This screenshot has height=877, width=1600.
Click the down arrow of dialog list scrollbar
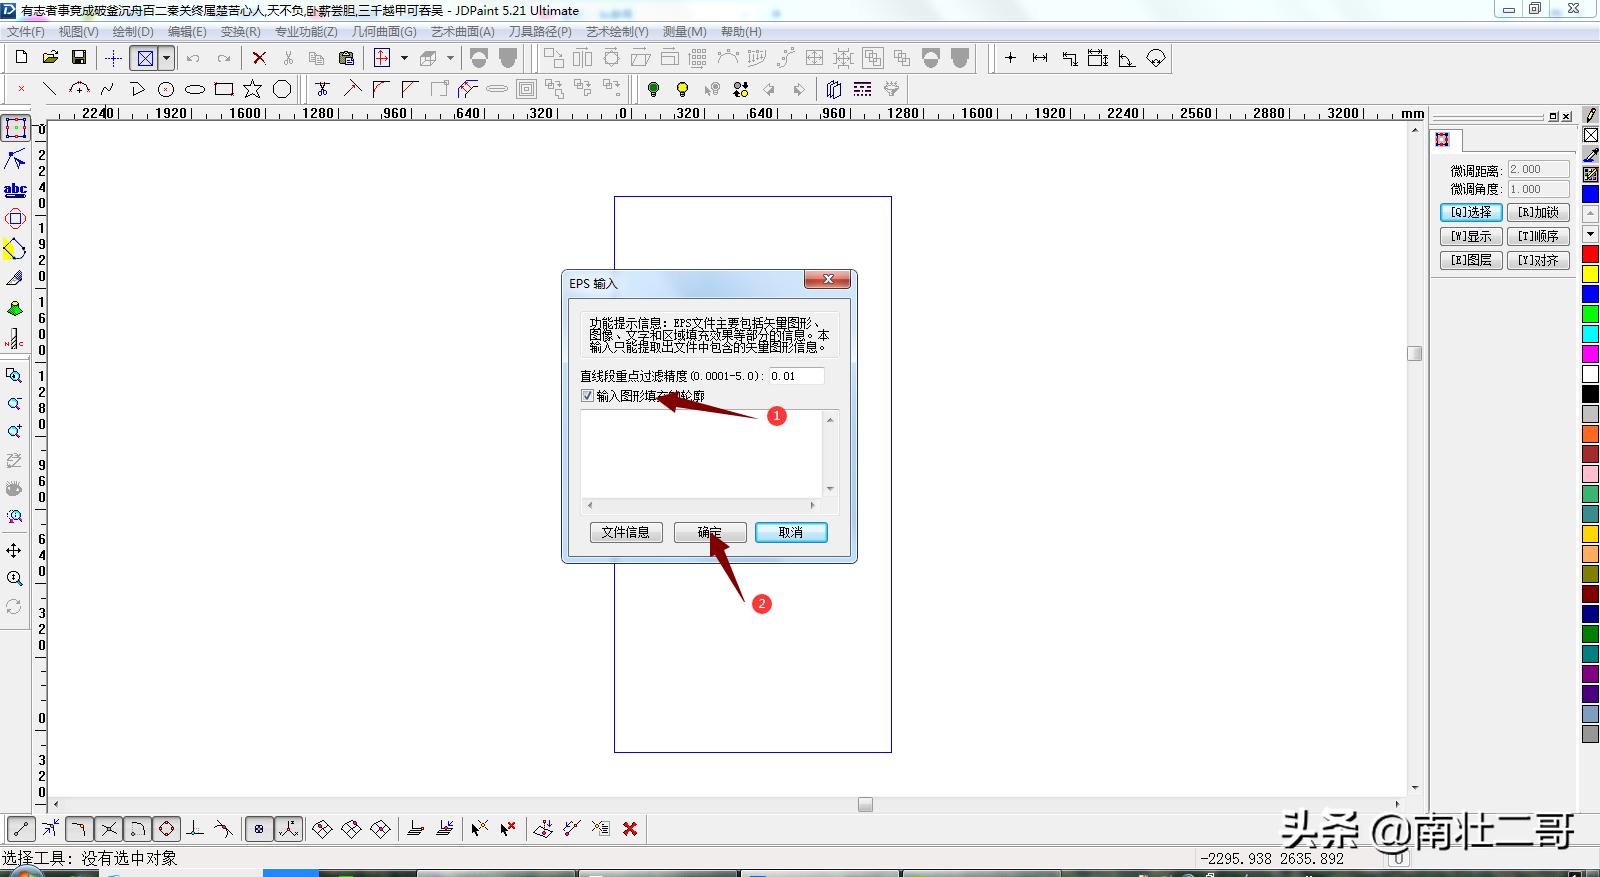[x=830, y=489]
